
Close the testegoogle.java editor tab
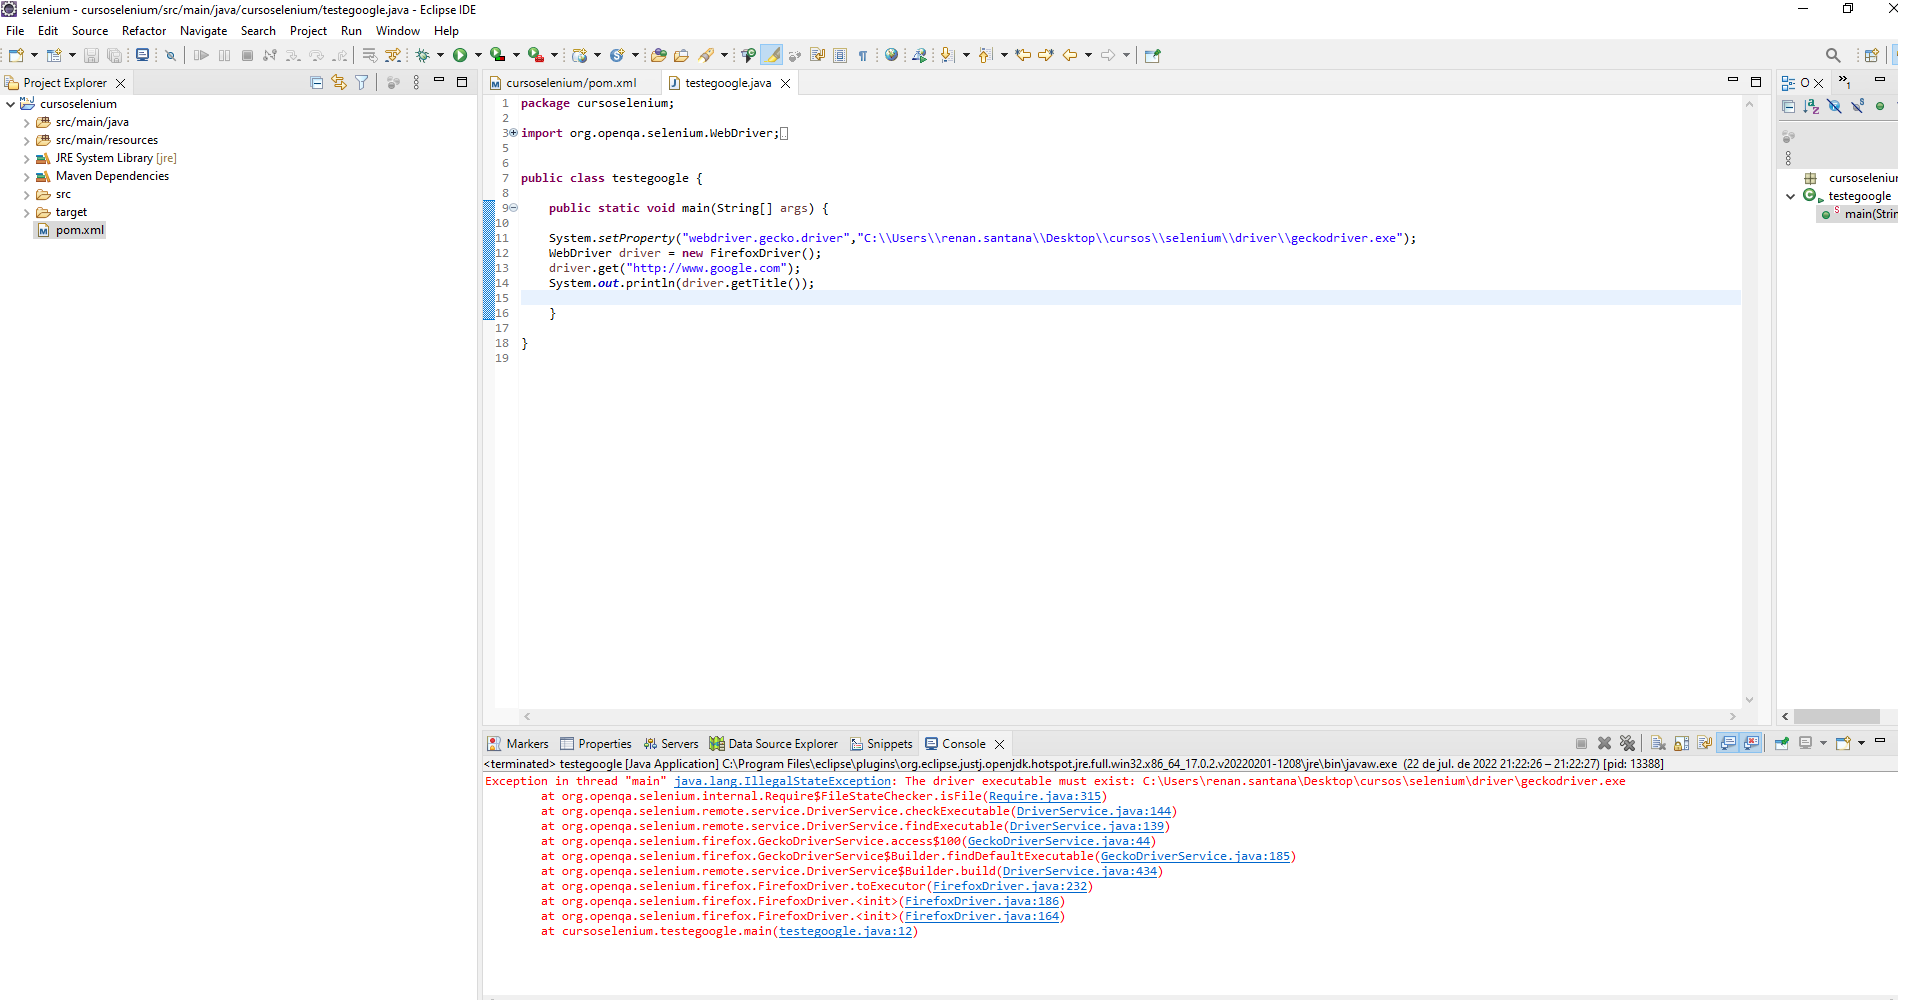tap(786, 83)
